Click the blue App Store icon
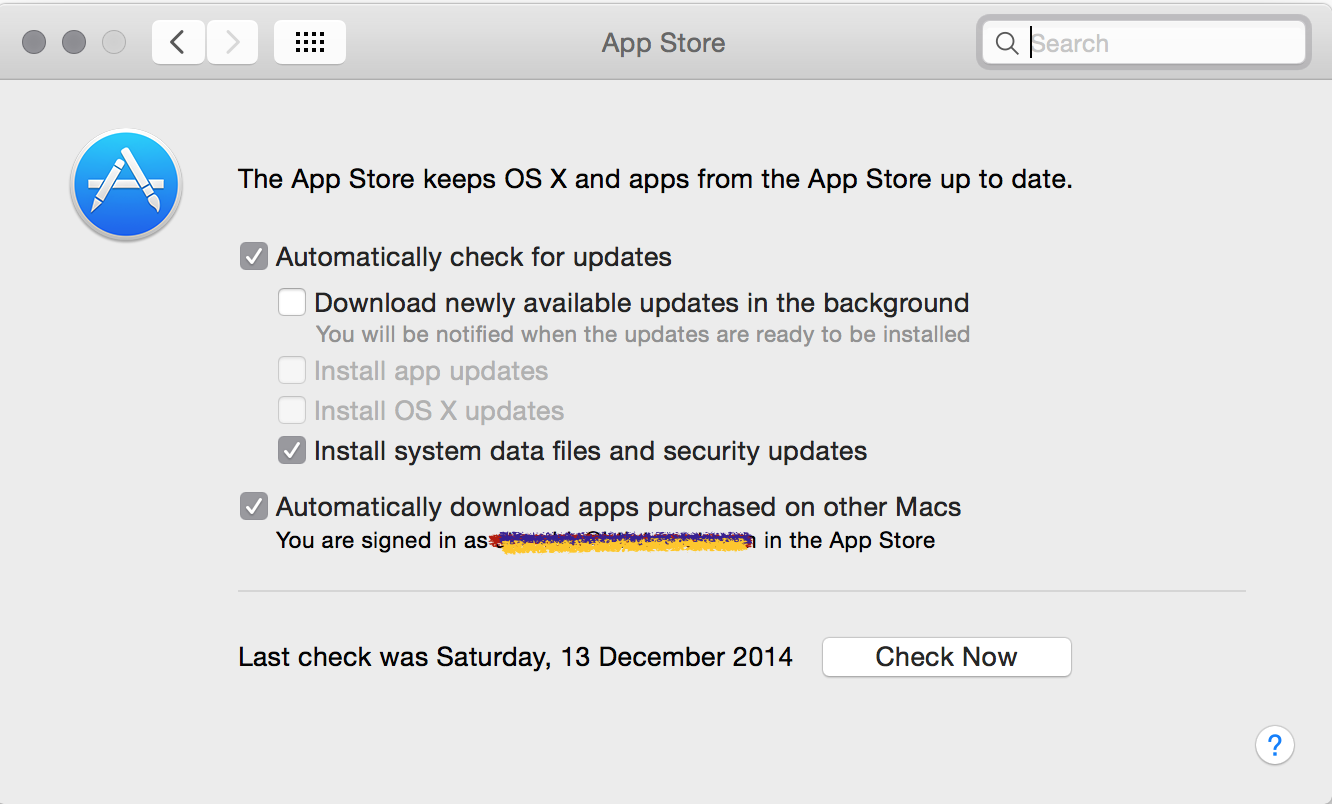 click(126, 185)
